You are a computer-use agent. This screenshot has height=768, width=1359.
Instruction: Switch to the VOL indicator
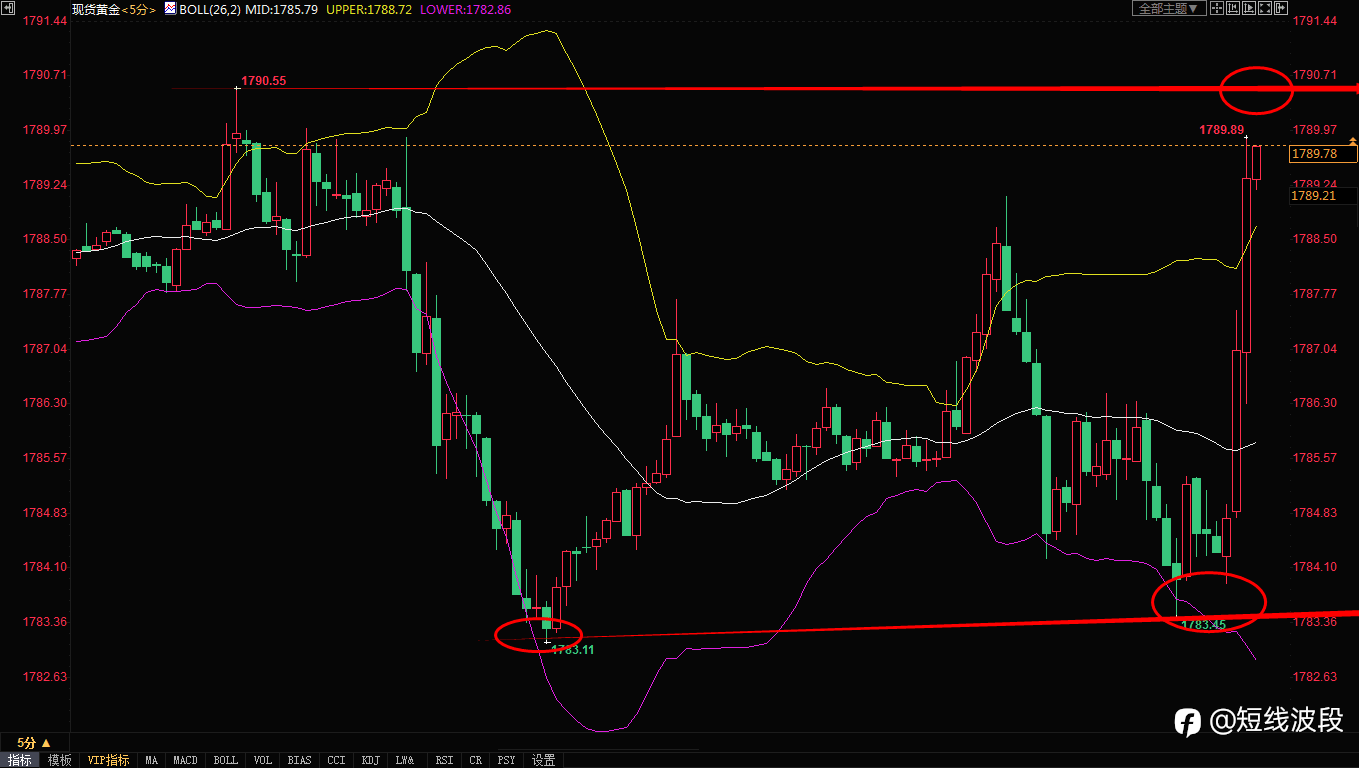point(262,760)
